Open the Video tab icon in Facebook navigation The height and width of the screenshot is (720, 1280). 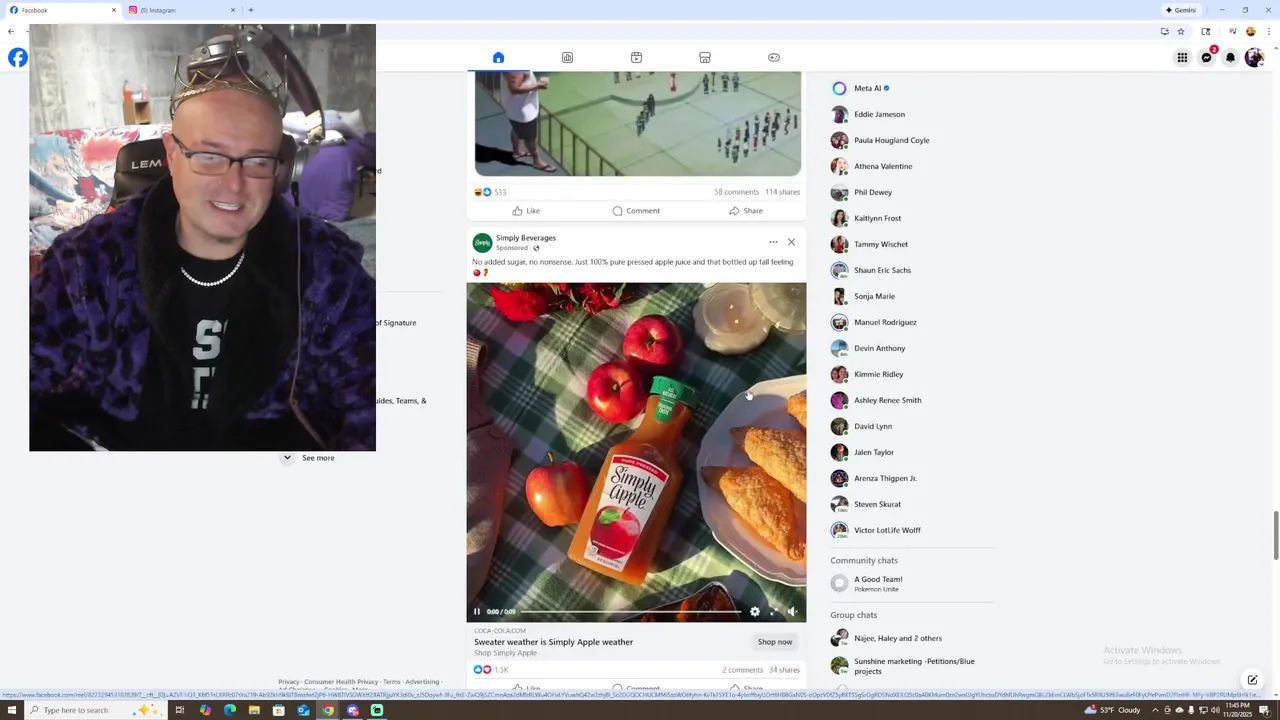click(x=636, y=57)
